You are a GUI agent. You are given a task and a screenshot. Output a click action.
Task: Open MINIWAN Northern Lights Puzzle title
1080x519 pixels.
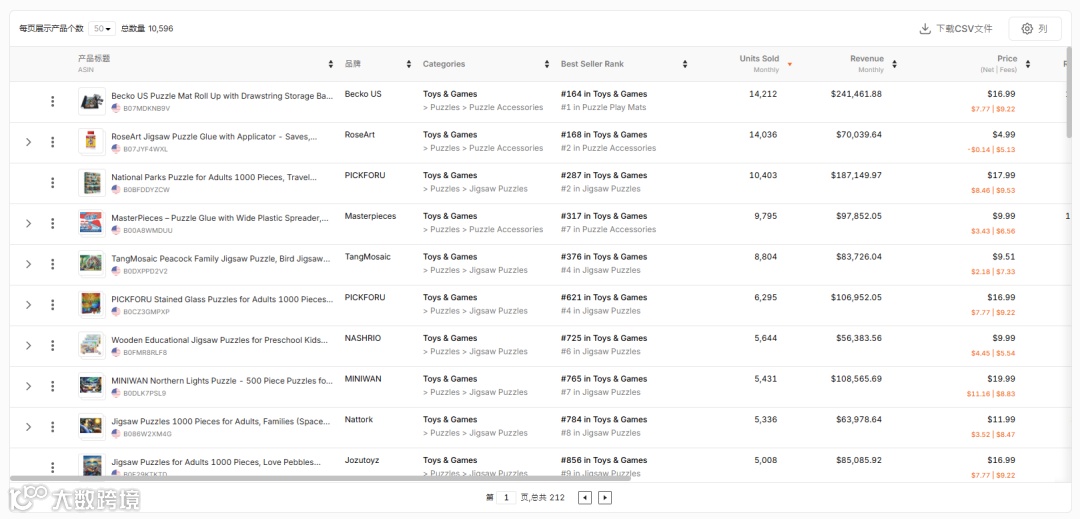(x=222, y=381)
